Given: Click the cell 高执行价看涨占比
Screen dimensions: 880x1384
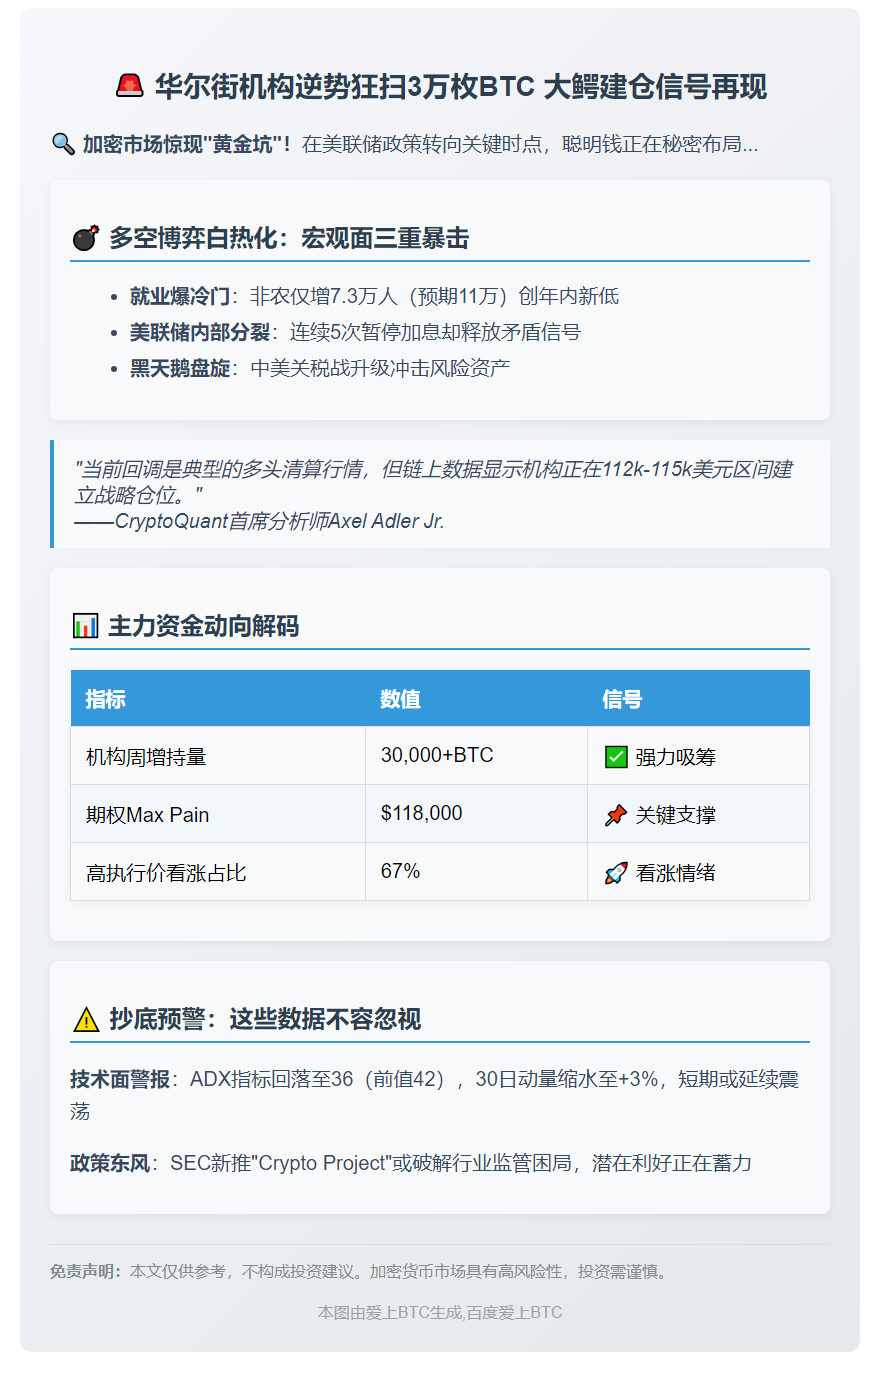Looking at the screenshot, I should pyautogui.click(x=218, y=872).
